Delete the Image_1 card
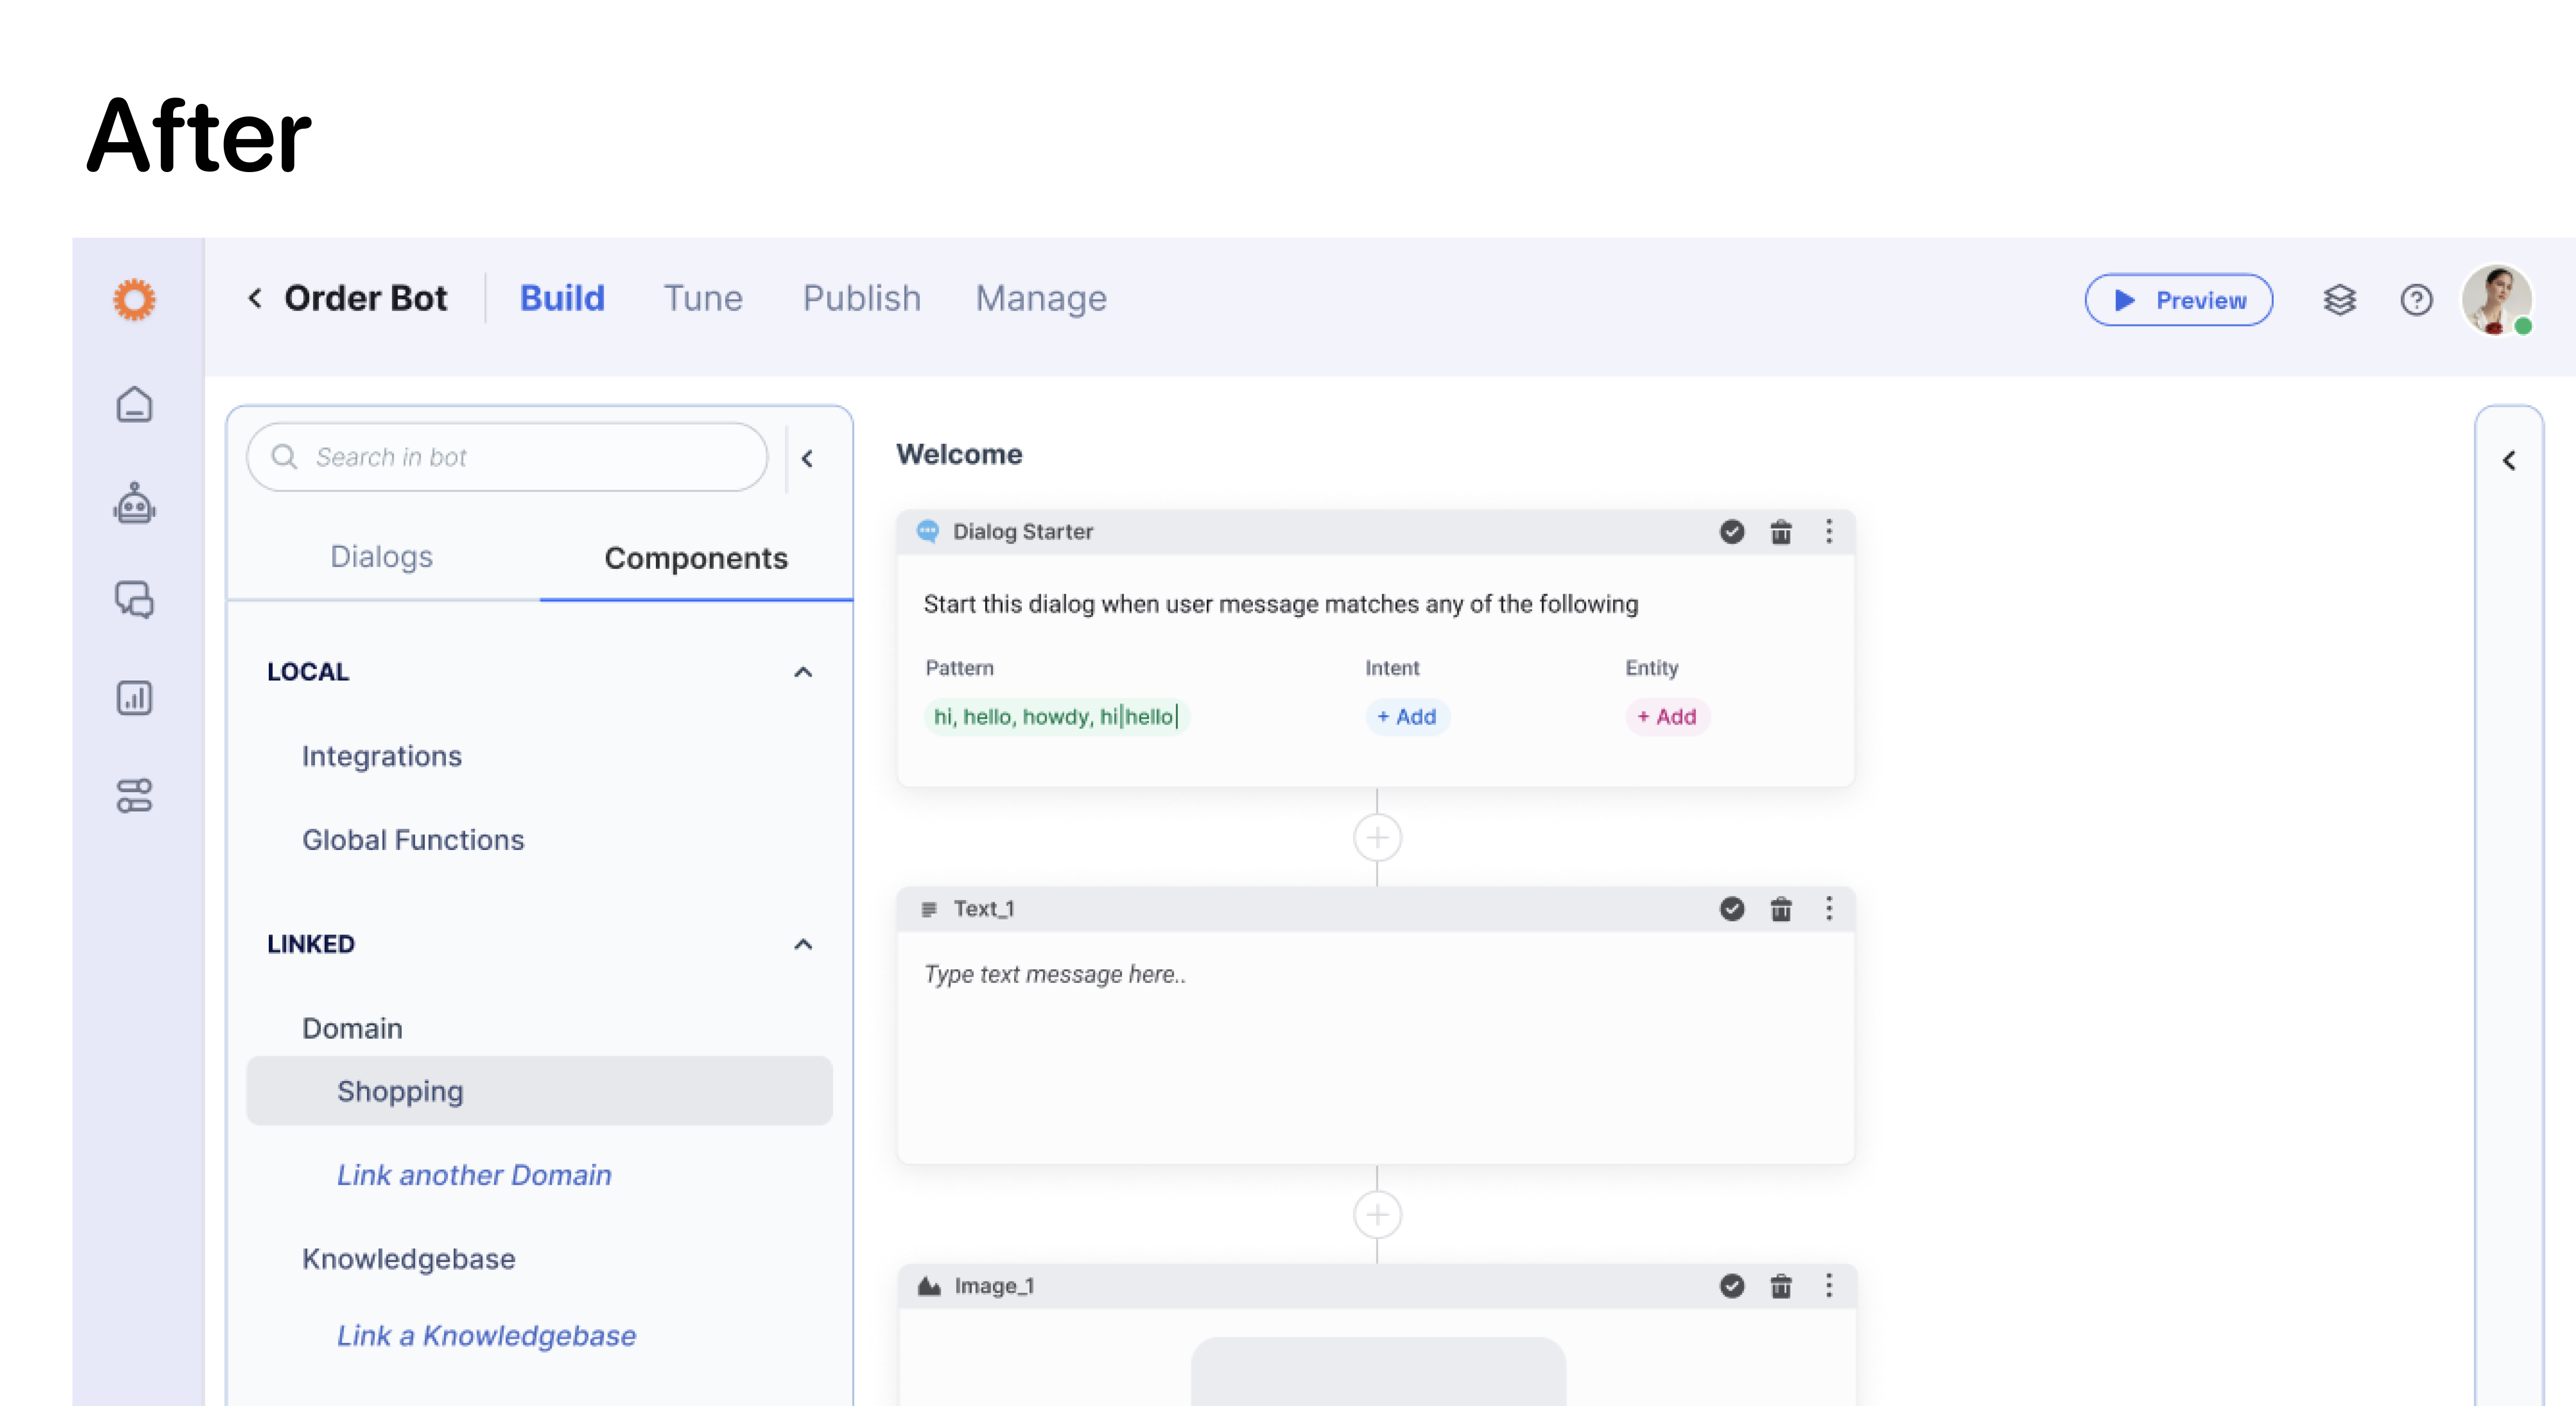Image resolution: width=2576 pixels, height=1406 pixels. coord(1781,1286)
